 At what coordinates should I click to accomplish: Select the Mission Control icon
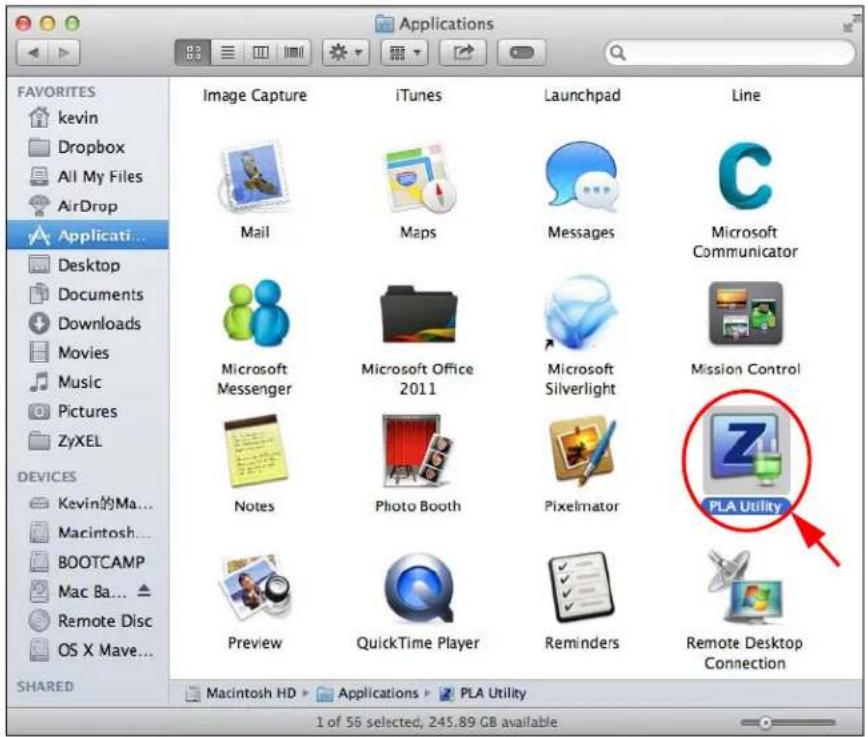click(746, 313)
